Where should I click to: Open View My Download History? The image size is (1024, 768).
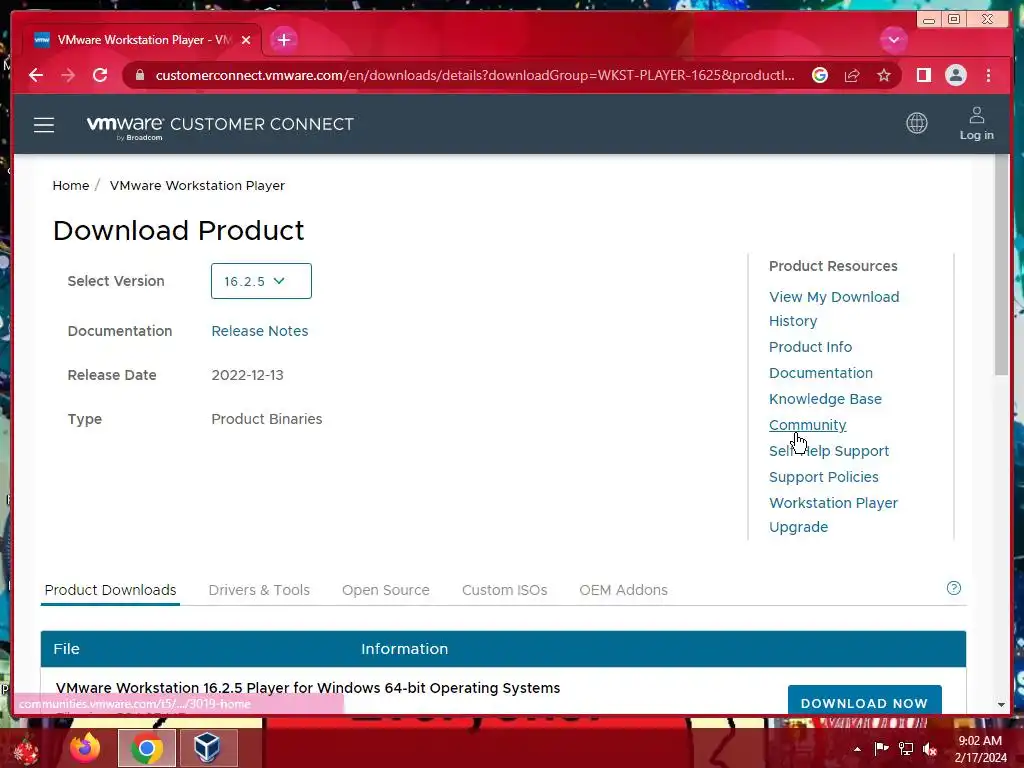(834, 309)
